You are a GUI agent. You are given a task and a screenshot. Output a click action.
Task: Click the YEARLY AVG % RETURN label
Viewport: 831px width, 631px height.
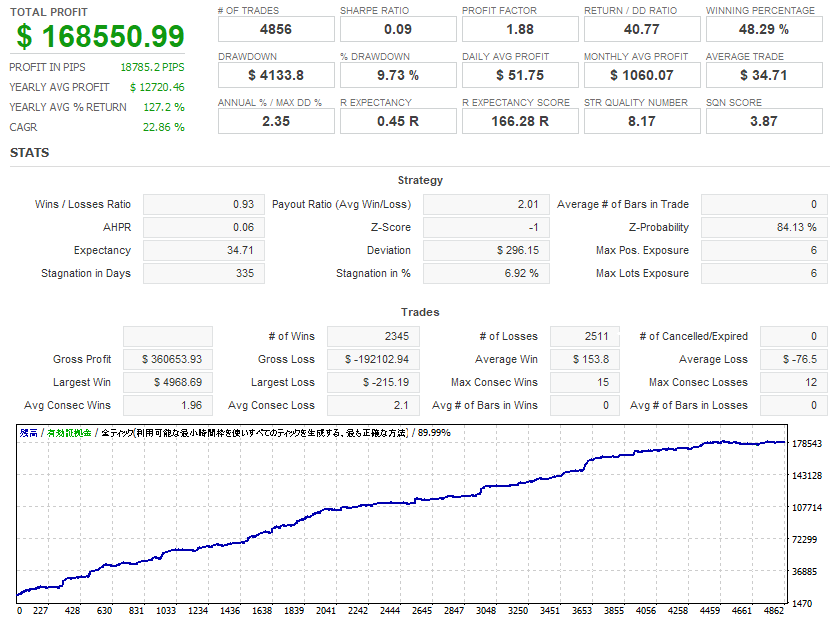(x=68, y=108)
